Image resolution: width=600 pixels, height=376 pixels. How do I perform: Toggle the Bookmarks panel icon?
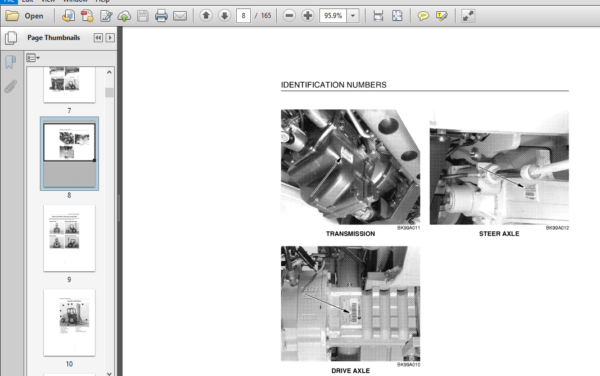11,62
